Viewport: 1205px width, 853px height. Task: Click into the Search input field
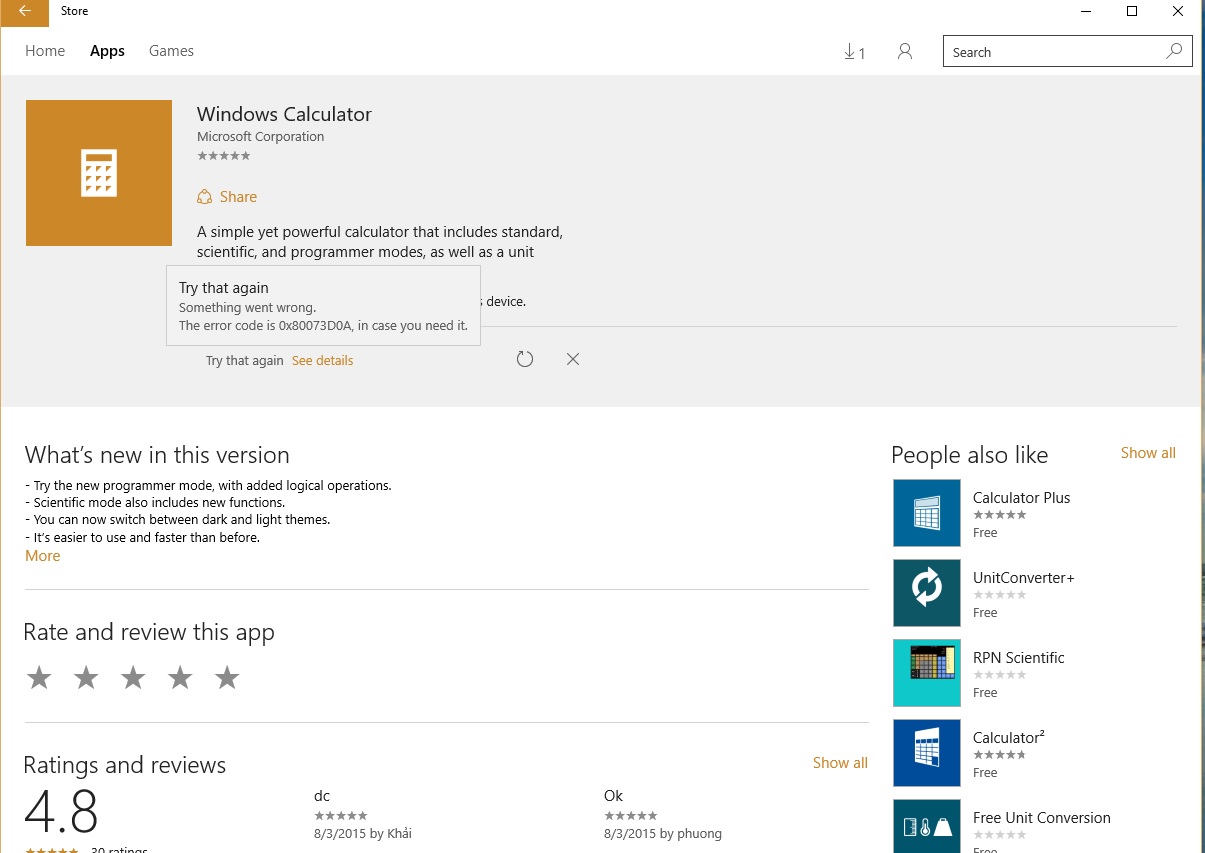[x=1050, y=52]
